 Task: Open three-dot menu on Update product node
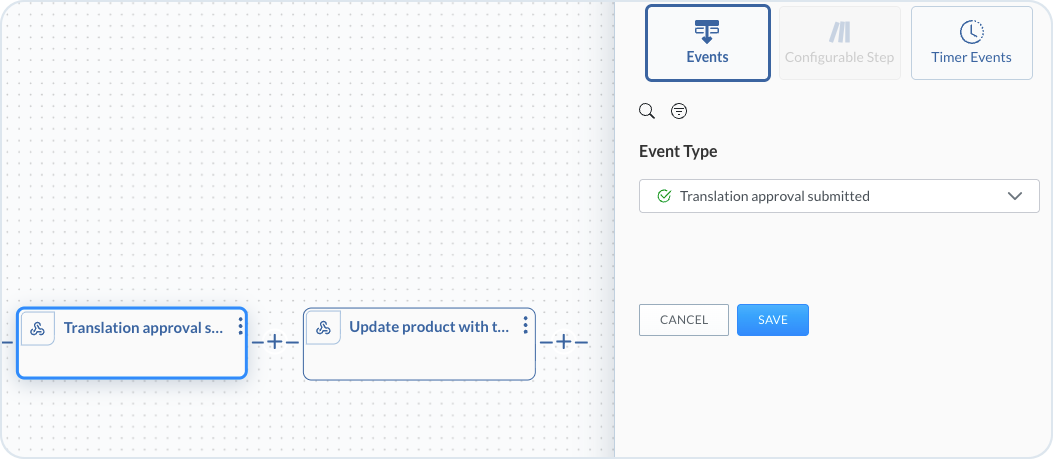[526, 326]
